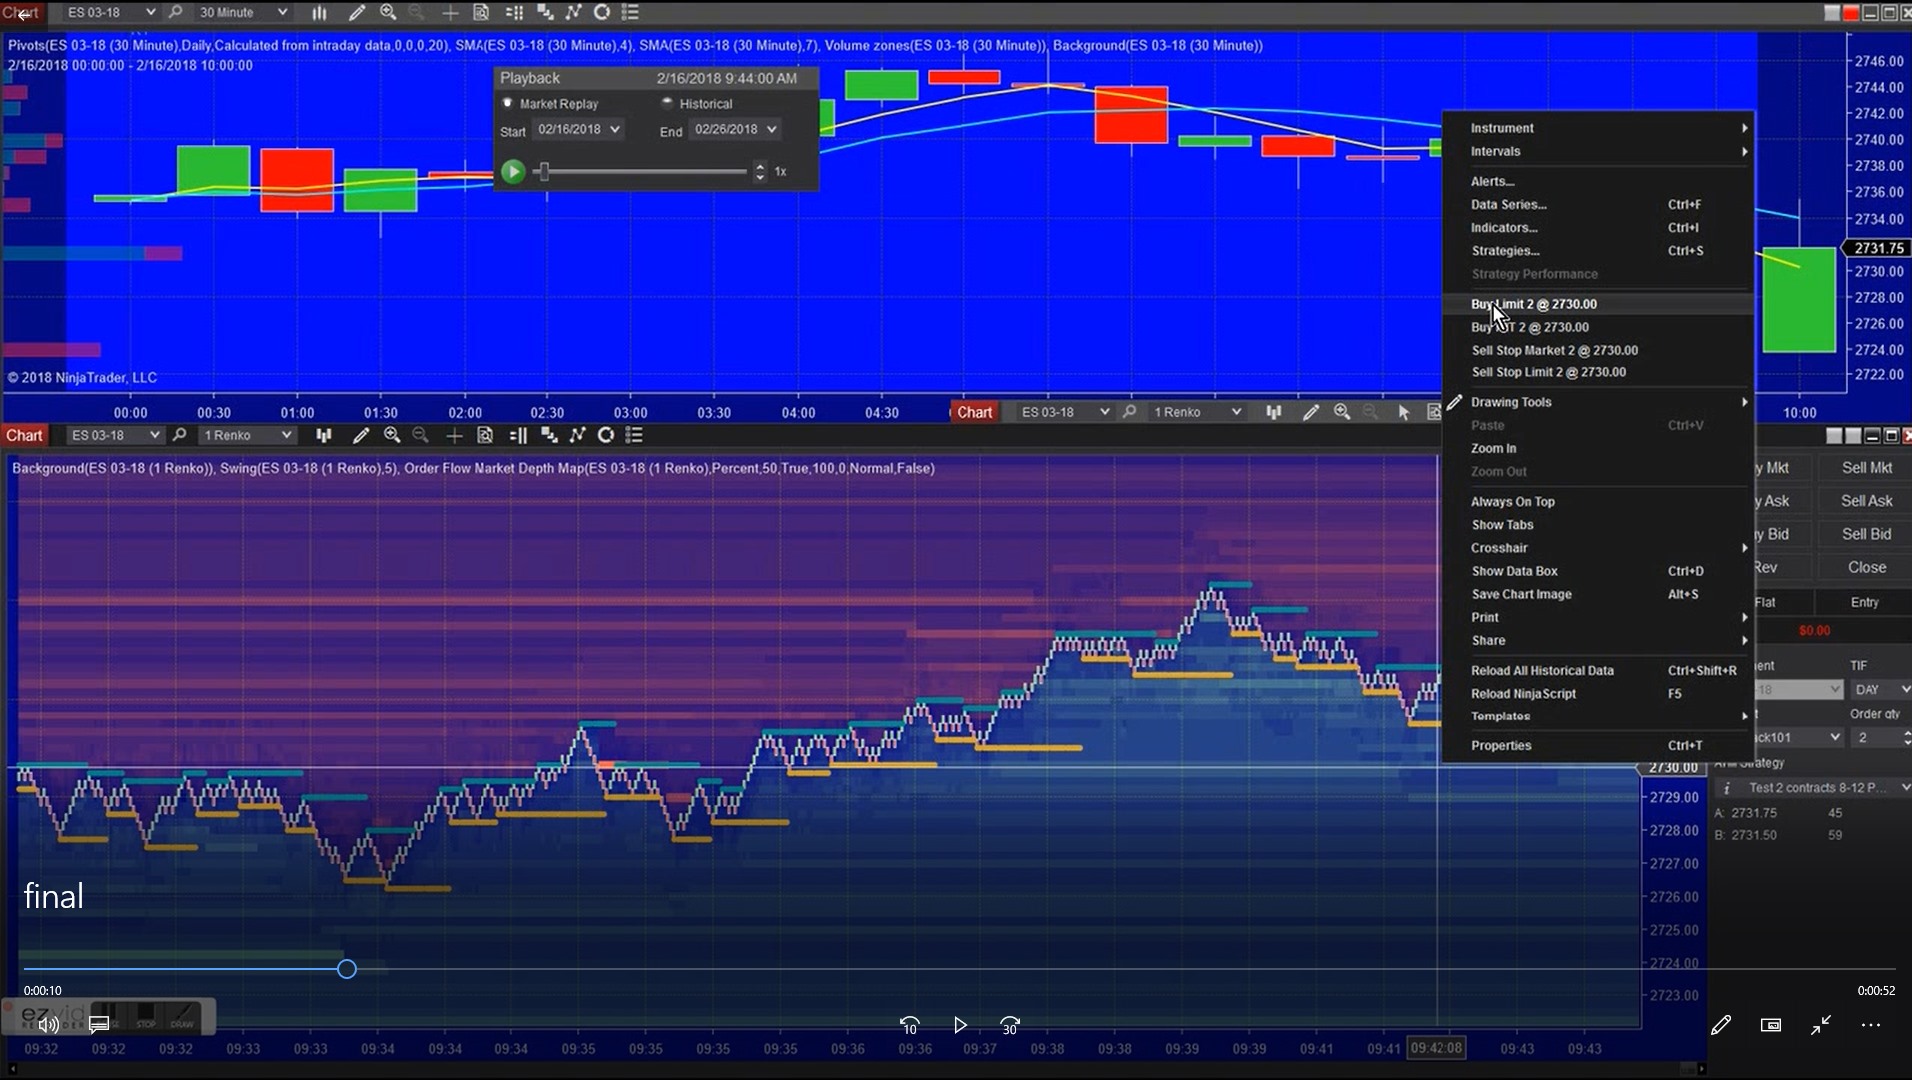Open Indicators icon in the lower-left Renko toolbar

click(577, 435)
